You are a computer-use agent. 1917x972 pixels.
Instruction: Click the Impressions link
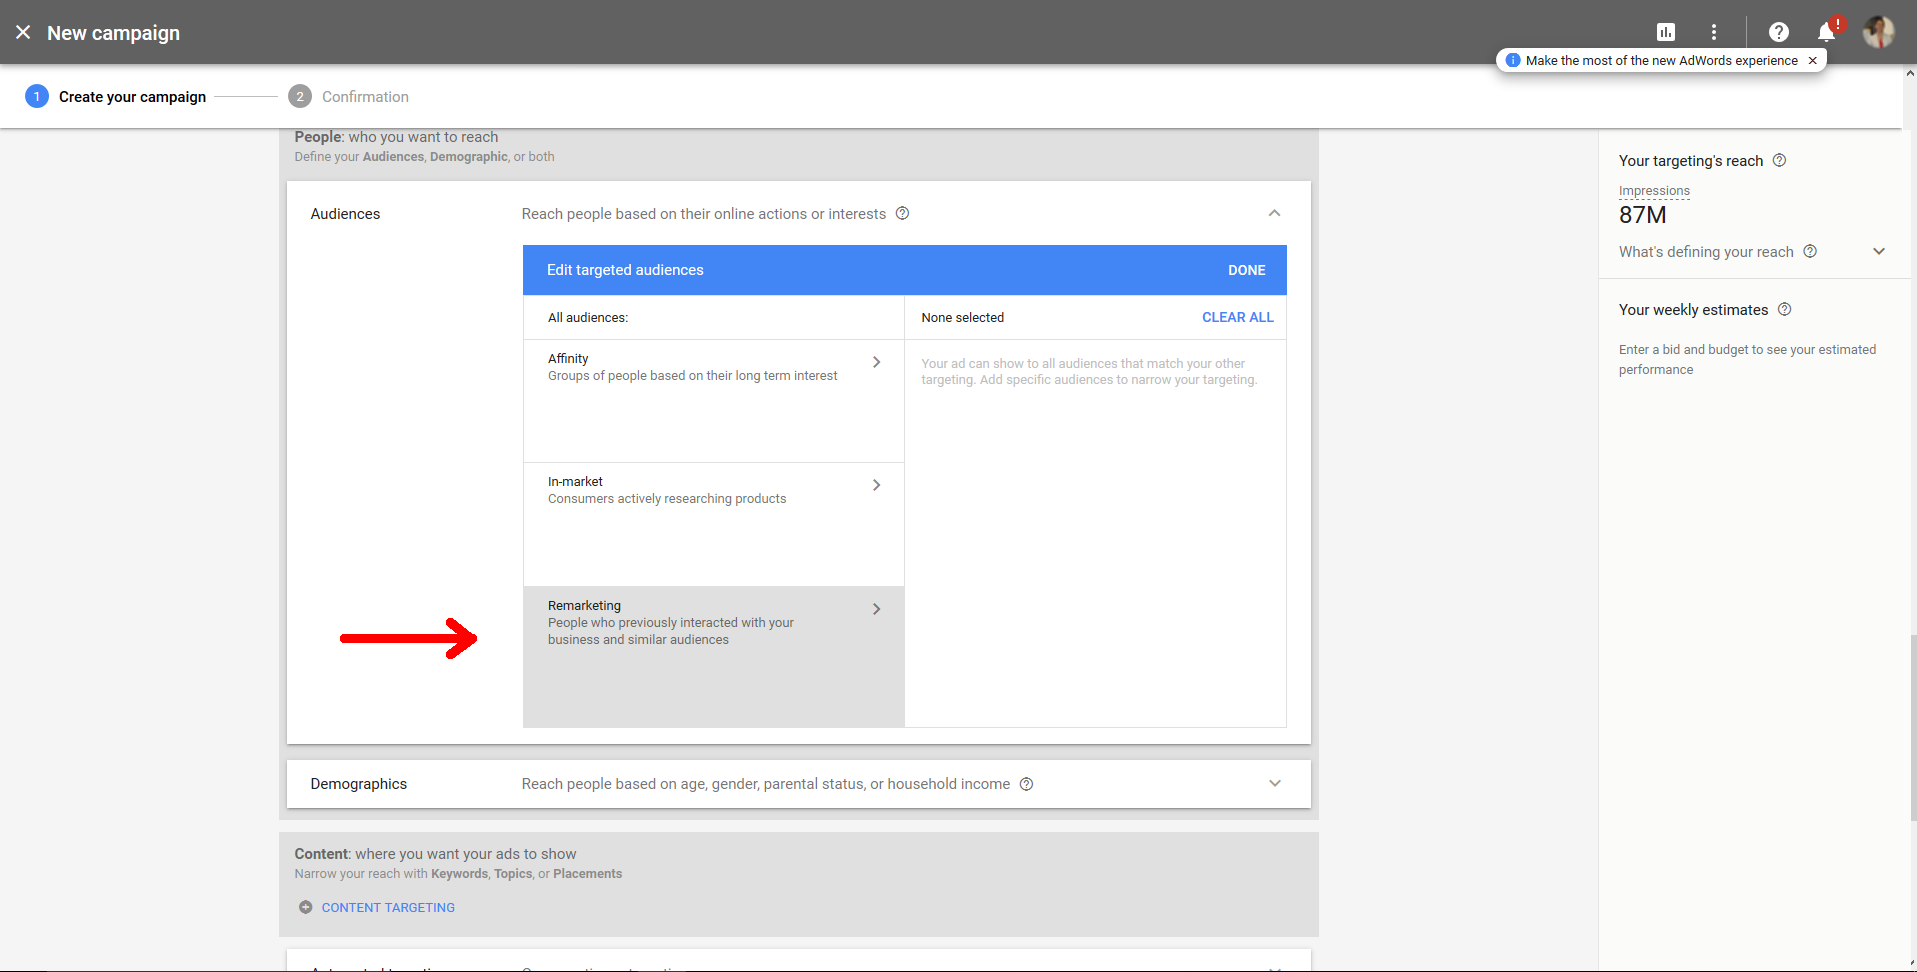click(1654, 191)
